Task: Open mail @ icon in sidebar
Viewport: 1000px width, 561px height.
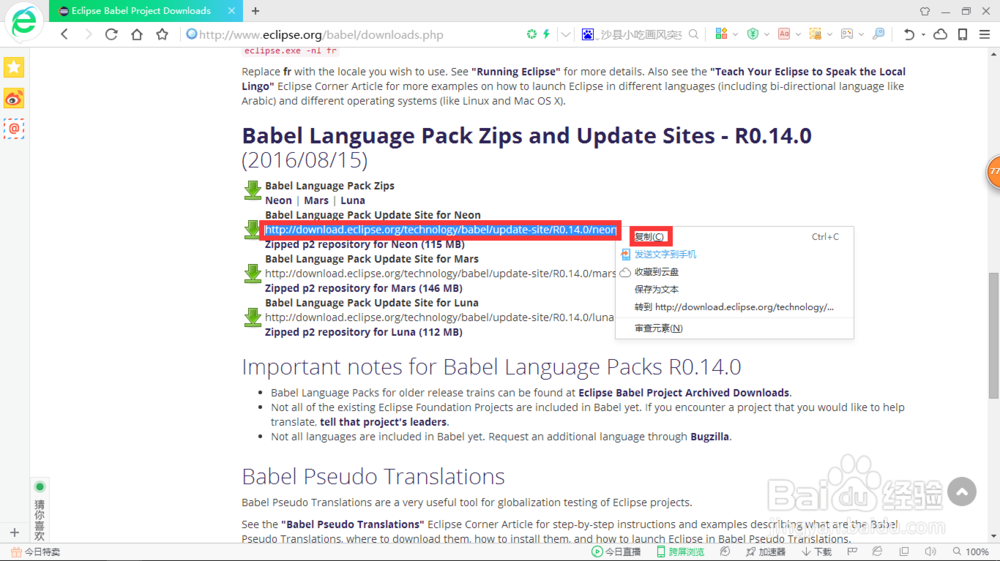Action: click(14, 129)
